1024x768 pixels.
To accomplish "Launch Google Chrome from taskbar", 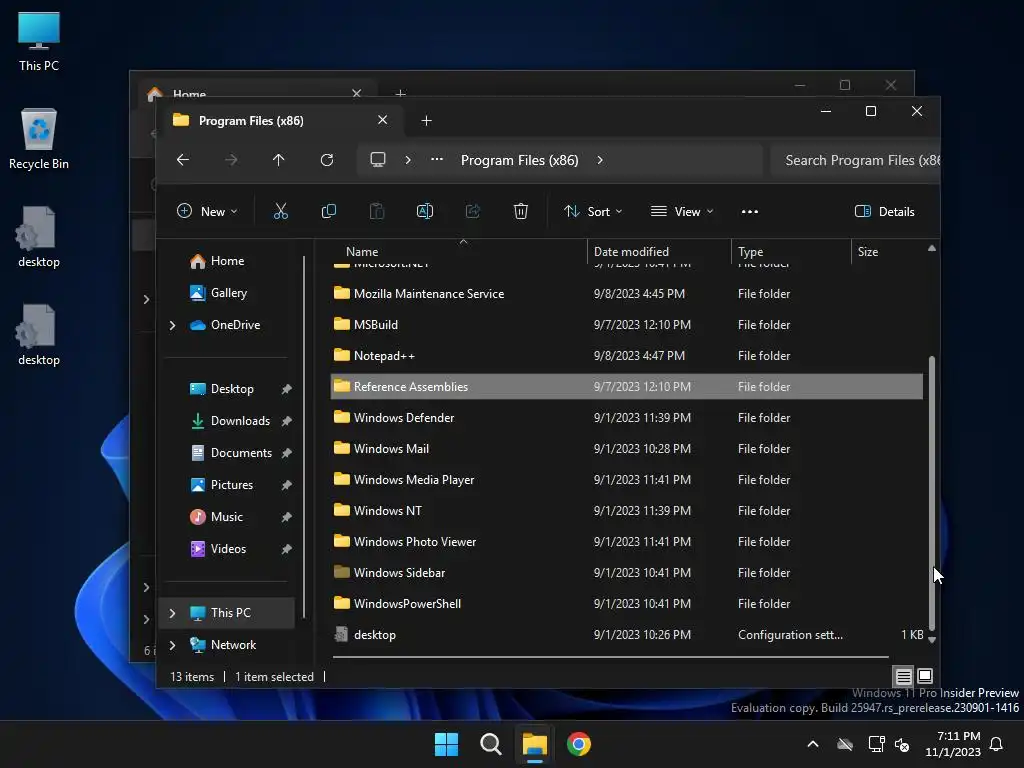I will (x=579, y=744).
